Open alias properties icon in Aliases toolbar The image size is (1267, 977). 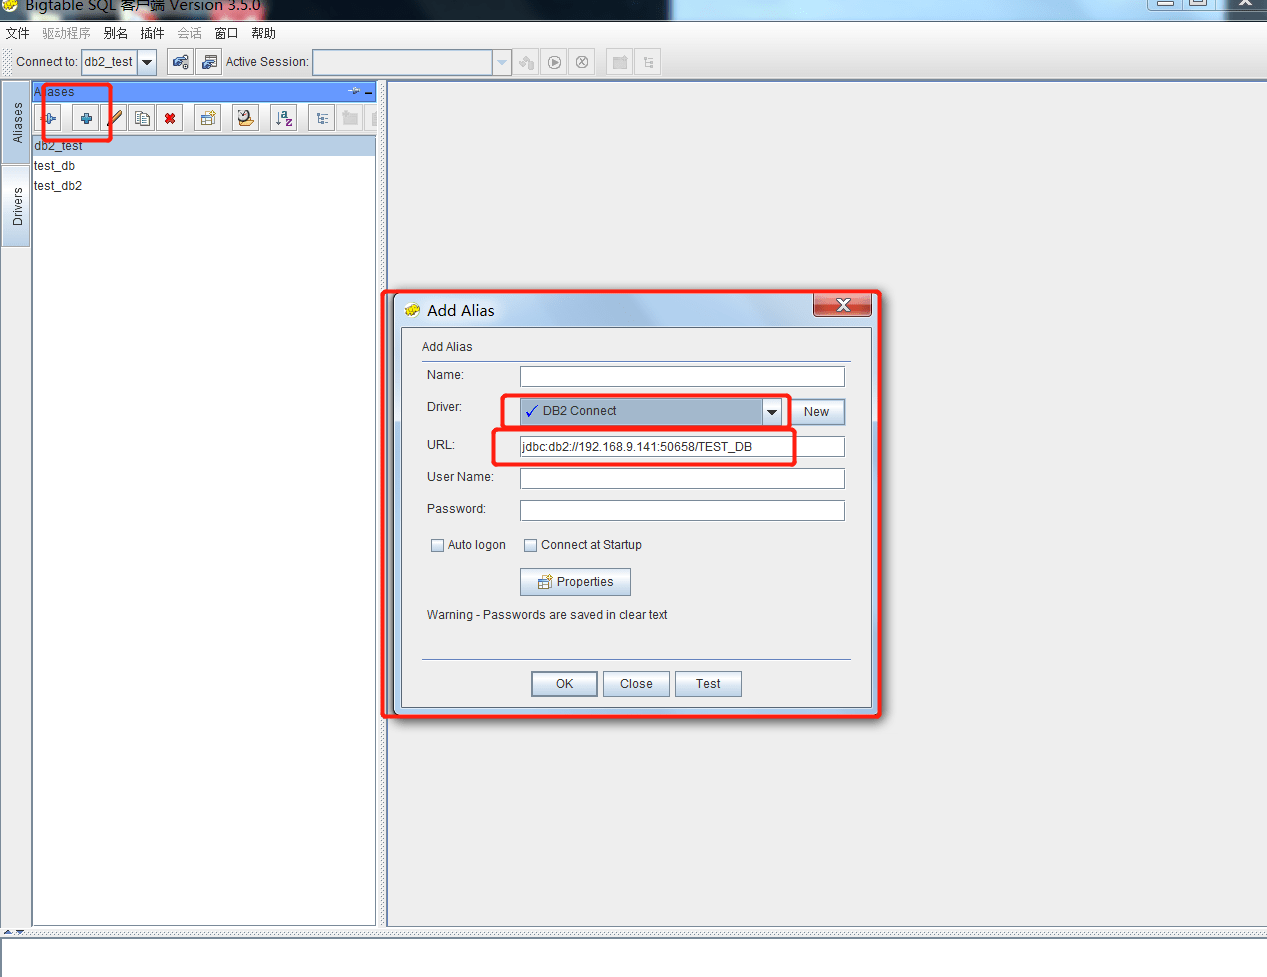click(207, 118)
